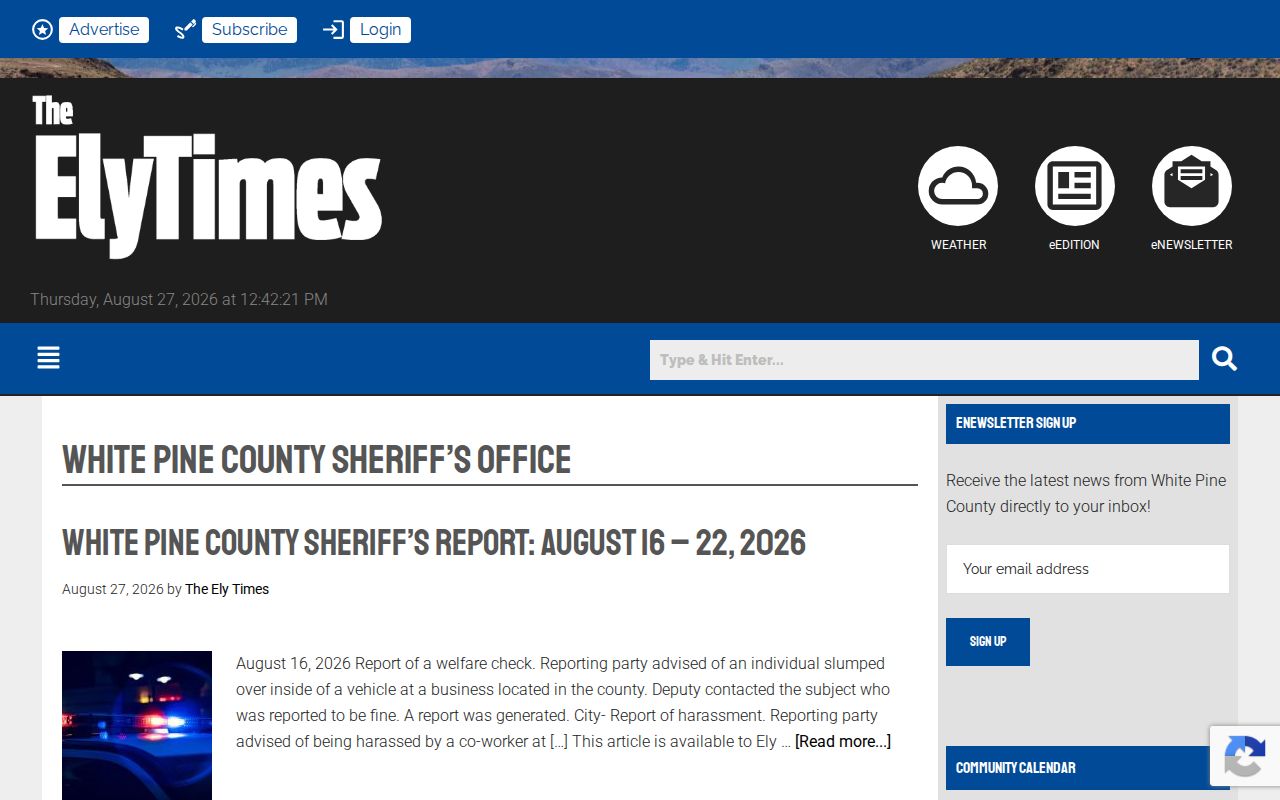Click the White Pine County Sheriff's Office heading
Screen dimensions: 1280x800
(316, 460)
